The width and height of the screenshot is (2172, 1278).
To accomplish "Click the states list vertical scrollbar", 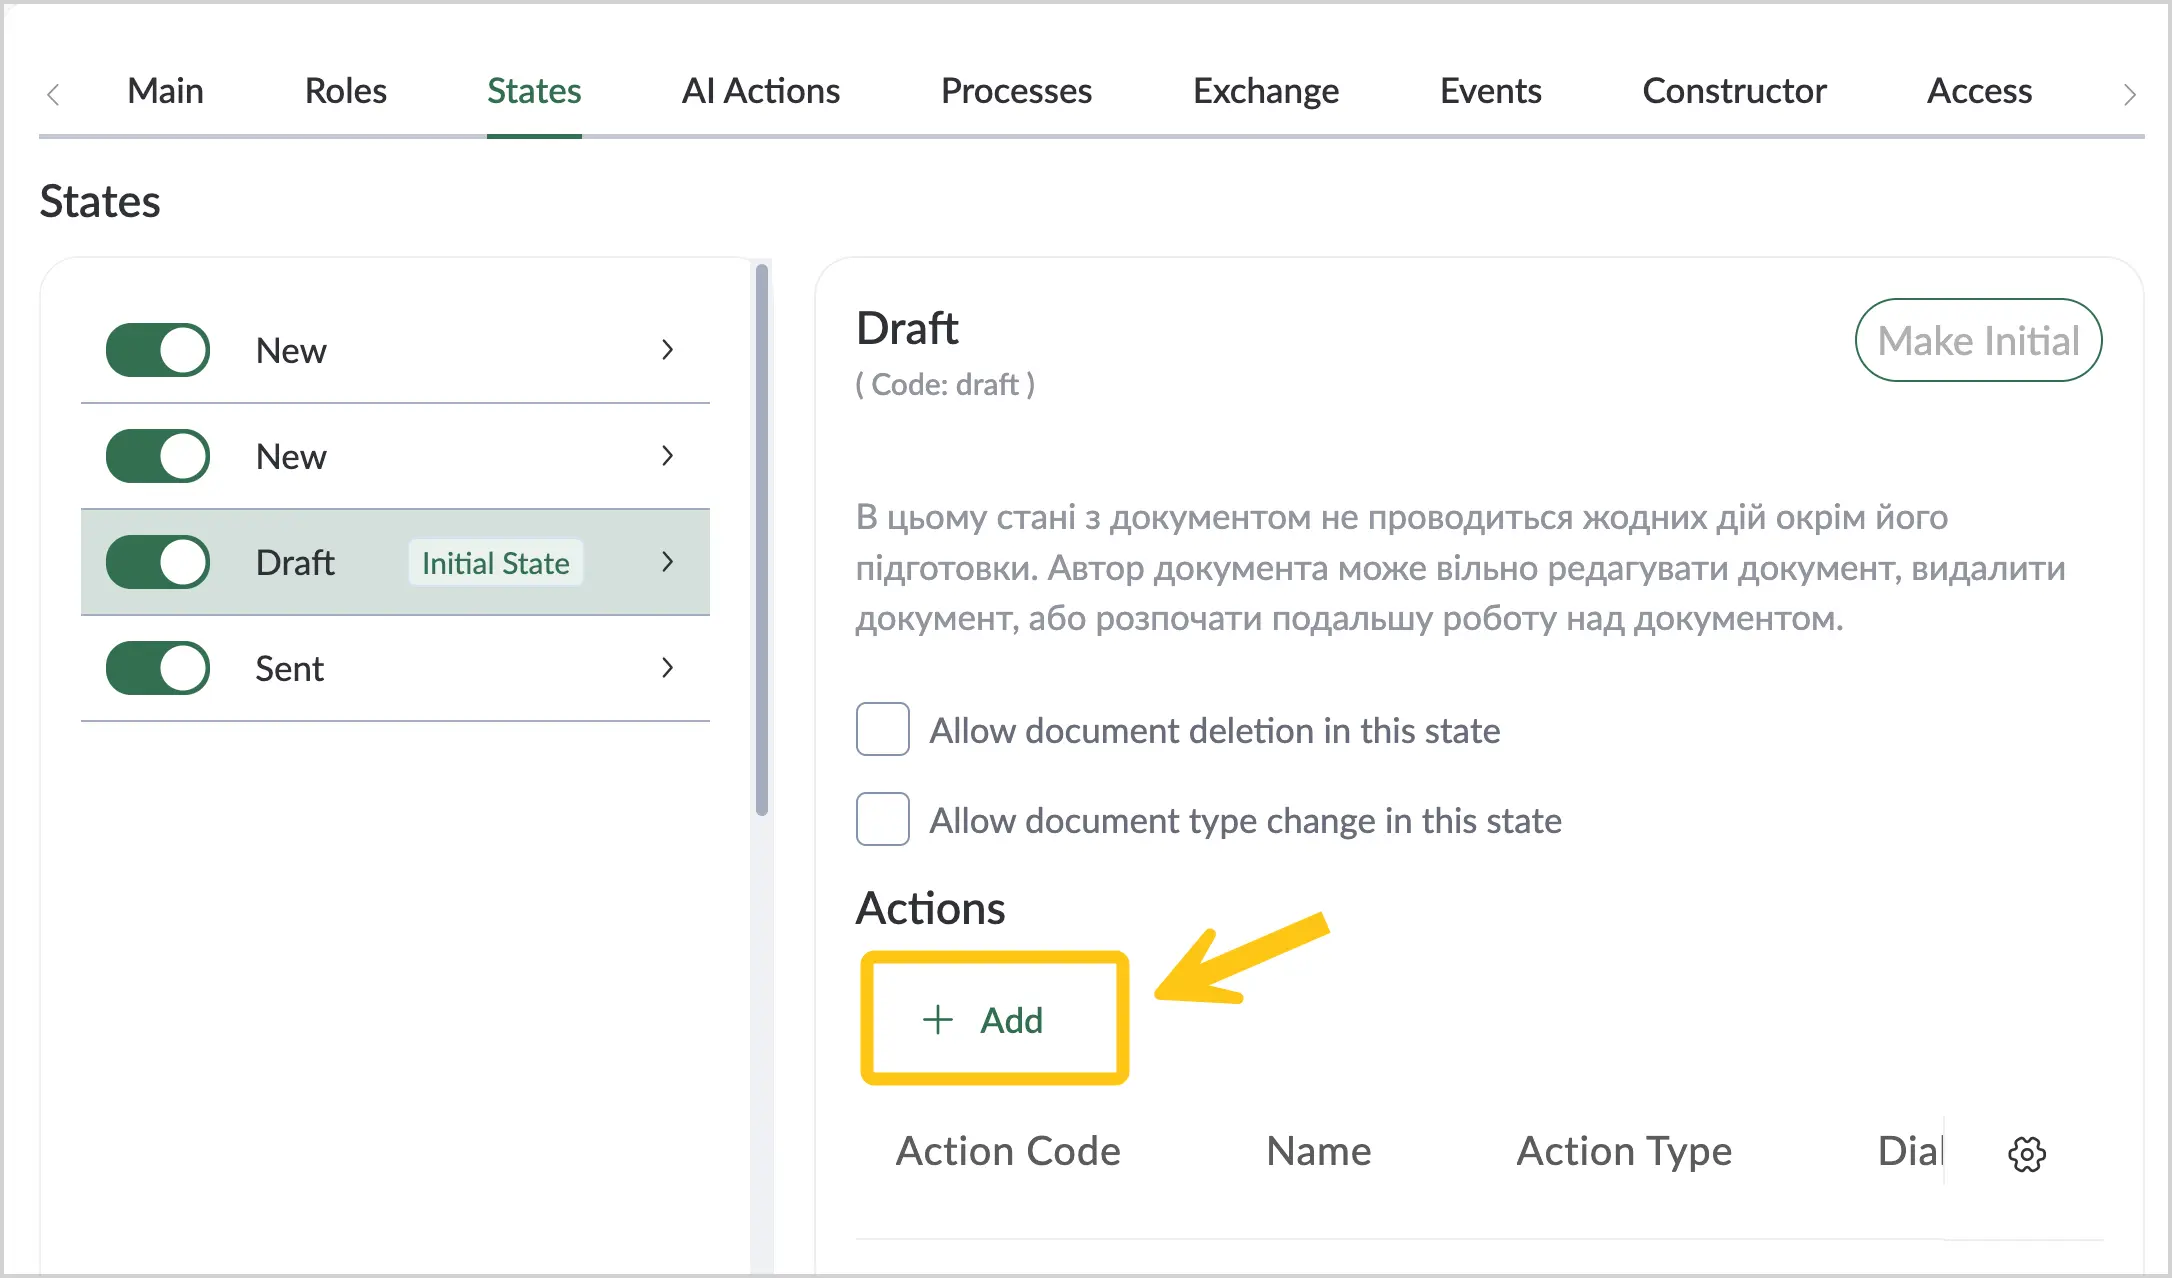I will coord(762,540).
